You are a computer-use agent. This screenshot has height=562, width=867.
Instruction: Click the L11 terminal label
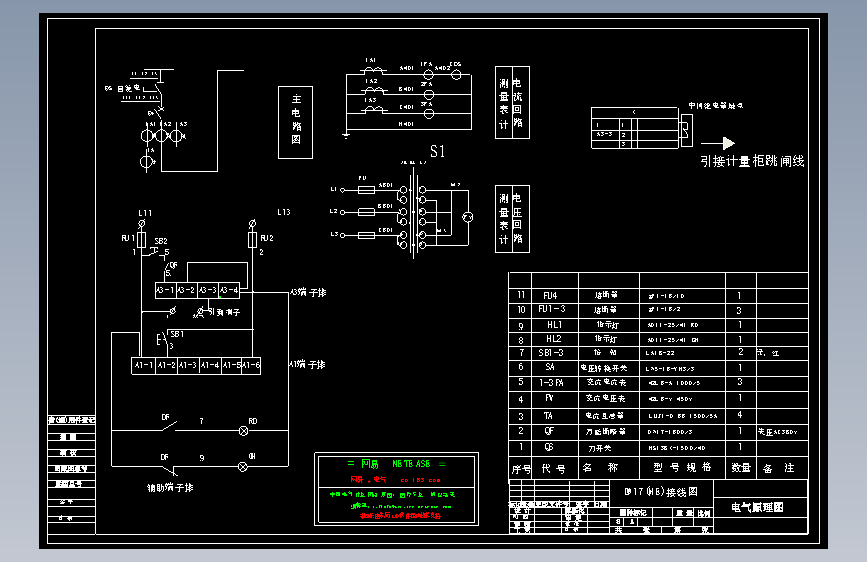click(145, 213)
